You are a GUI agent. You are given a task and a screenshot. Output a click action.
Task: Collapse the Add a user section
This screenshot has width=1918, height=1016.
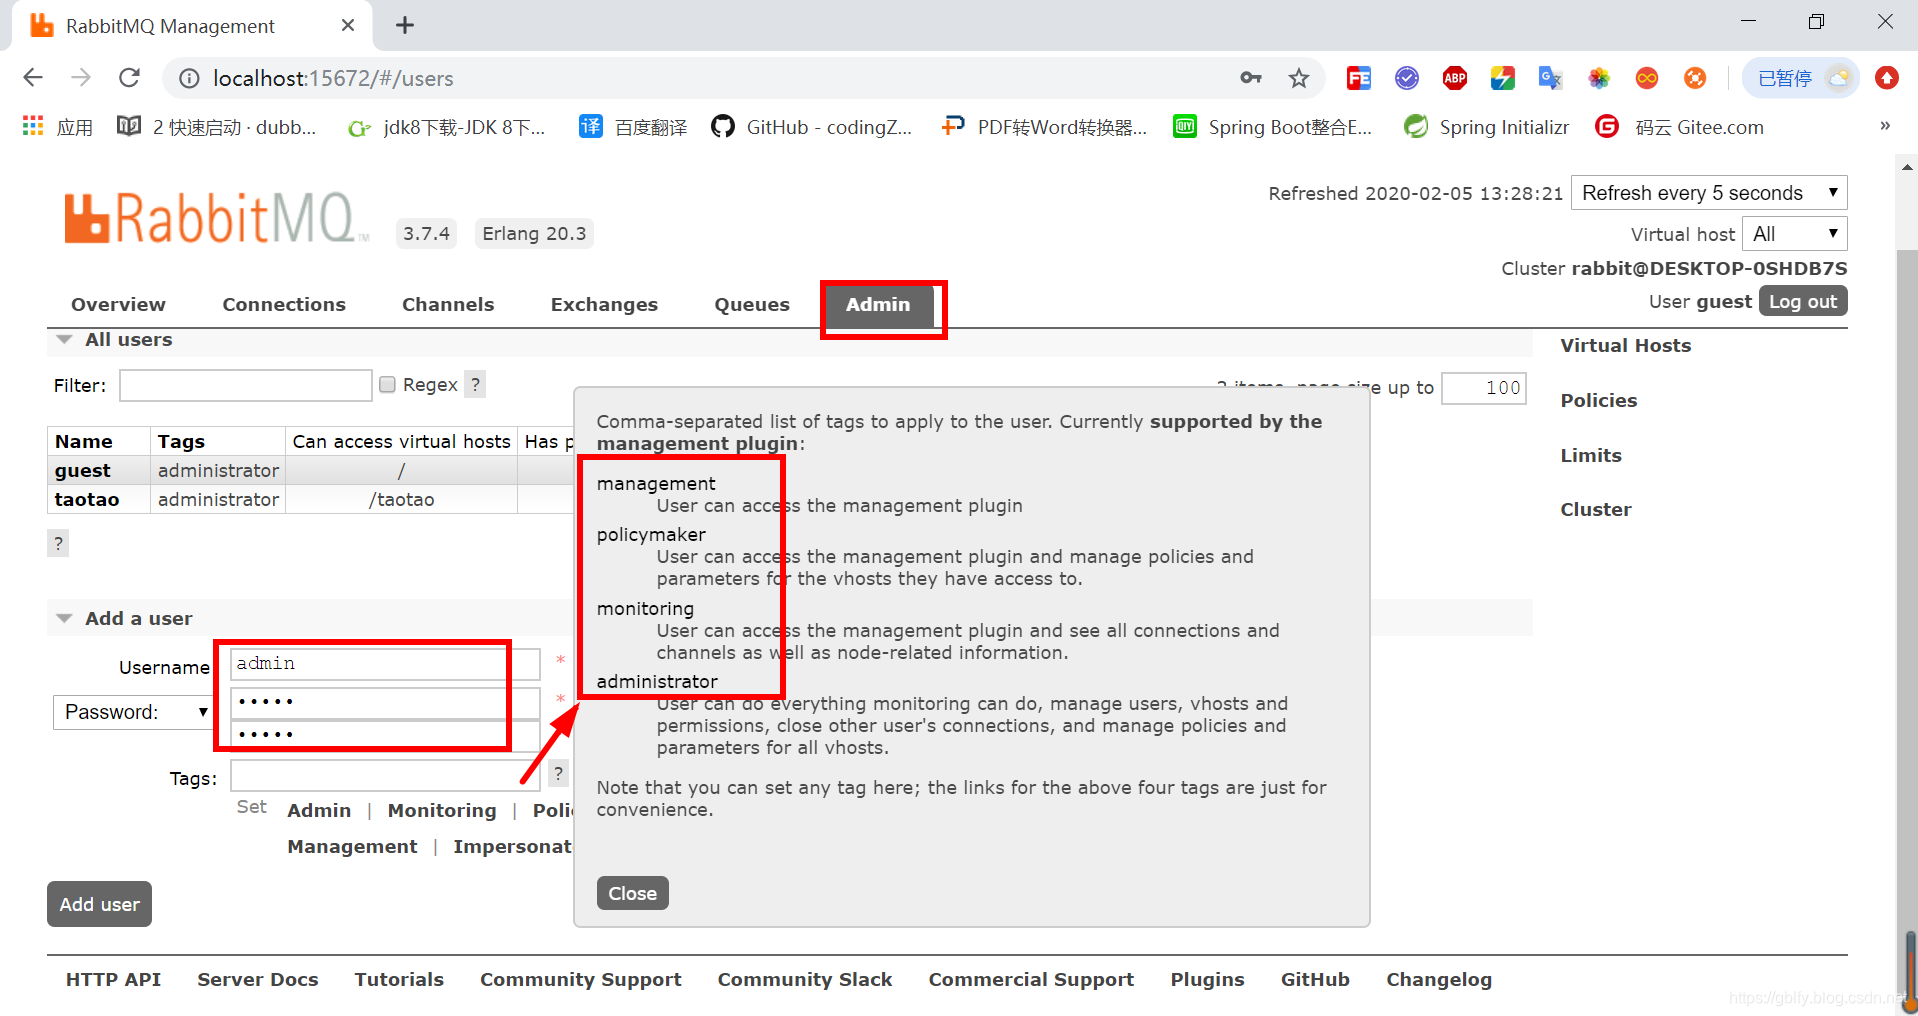click(138, 619)
